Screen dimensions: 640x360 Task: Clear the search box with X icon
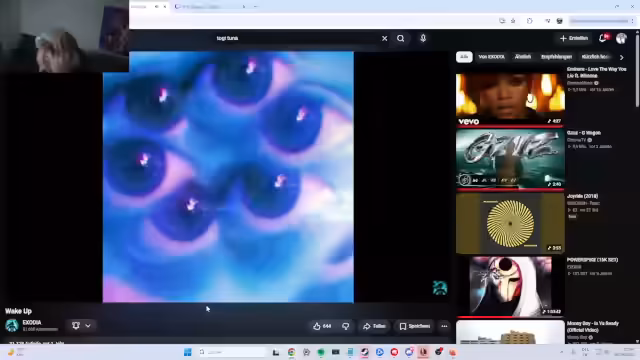pos(384,38)
